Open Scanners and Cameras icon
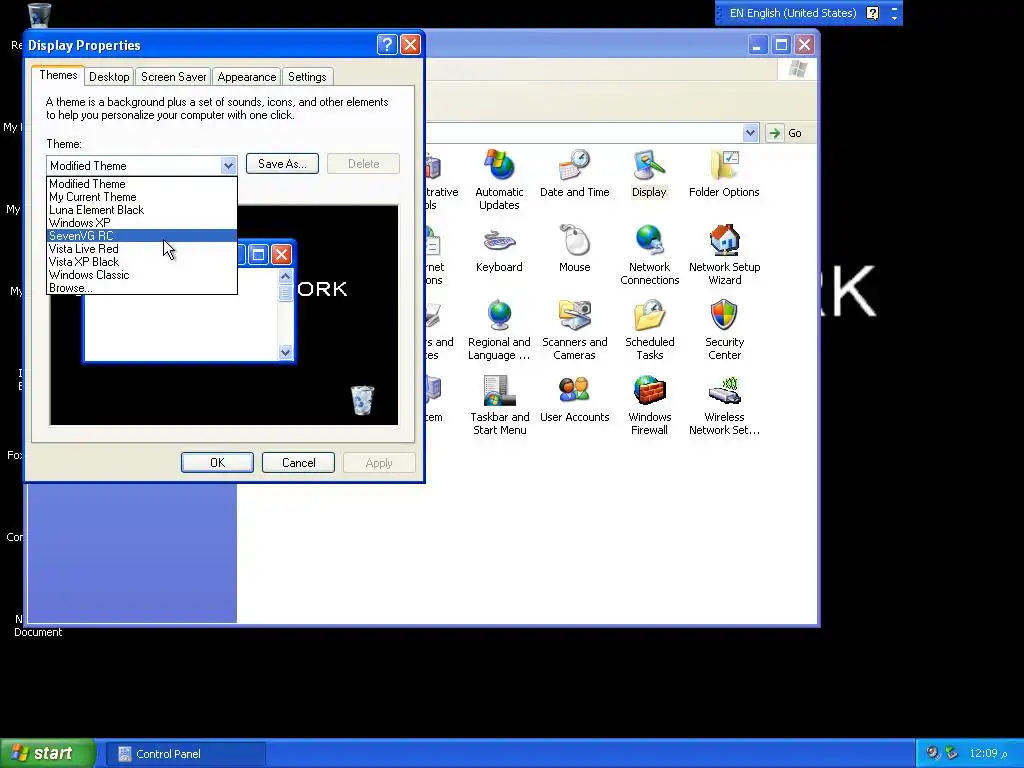The image size is (1024, 768). 575,330
